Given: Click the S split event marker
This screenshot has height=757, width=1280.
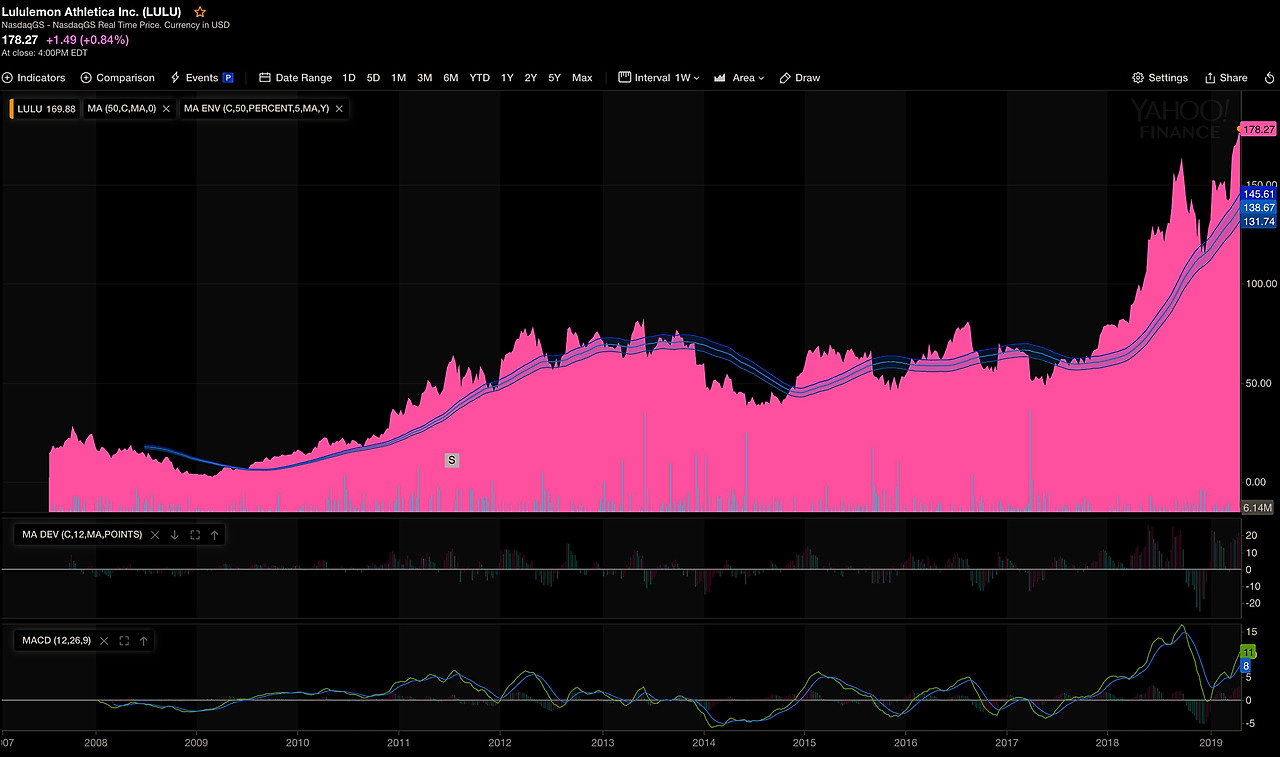Looking at the screenshot, I should point(452,460).
